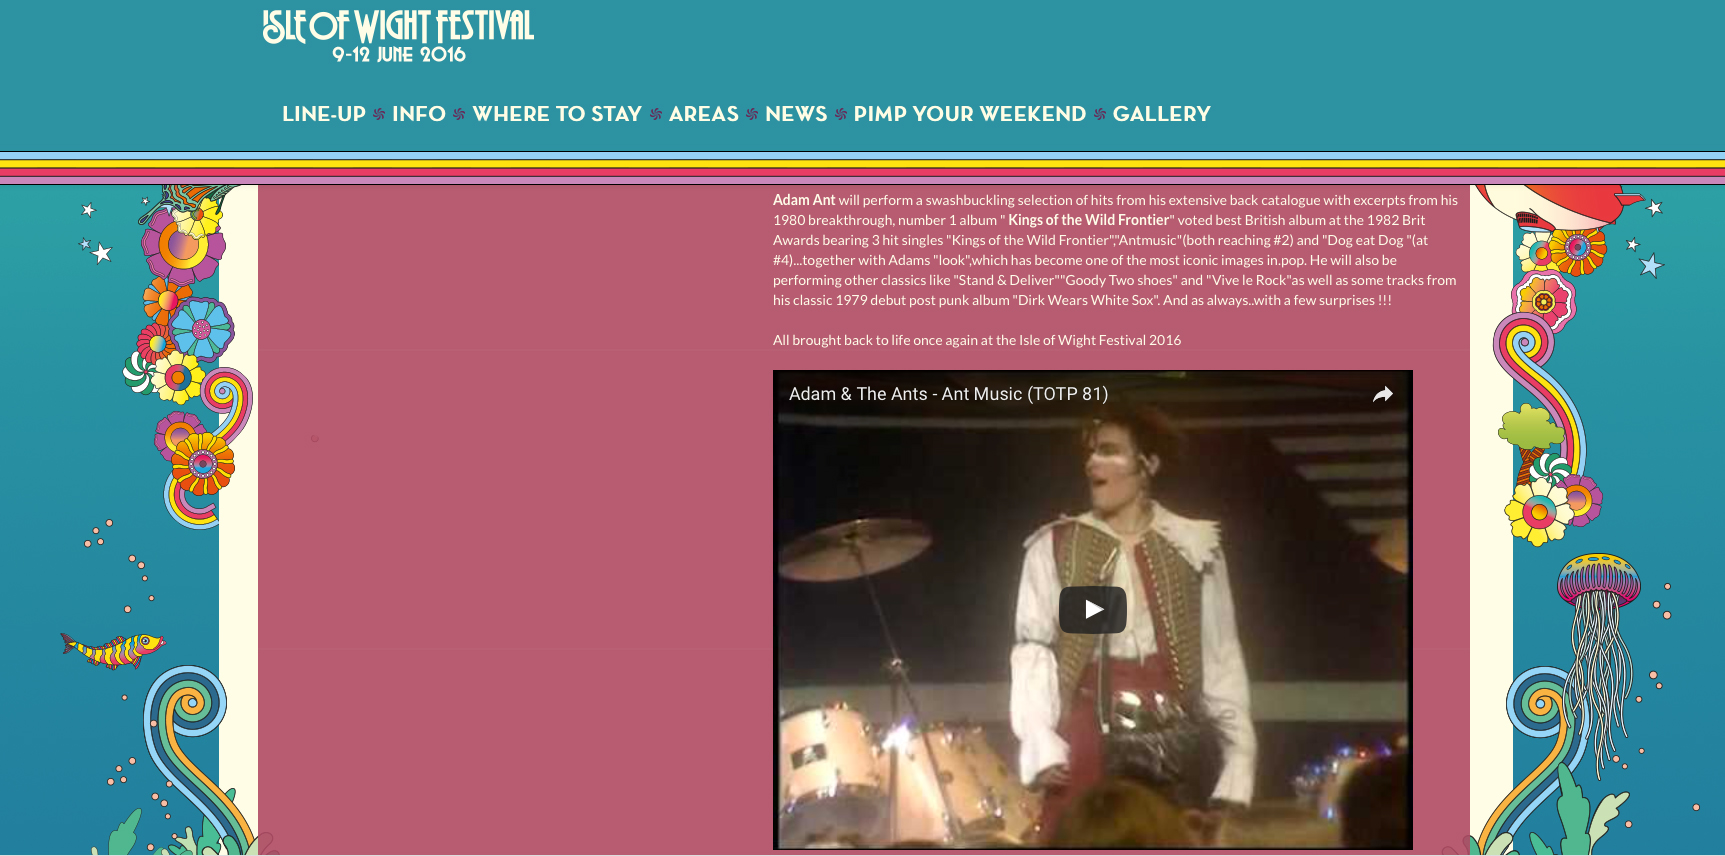Click the bold Adam Ant name text
Image resolution: width=1725 pixels, height=856 pixels.
[x=804, y=200]
